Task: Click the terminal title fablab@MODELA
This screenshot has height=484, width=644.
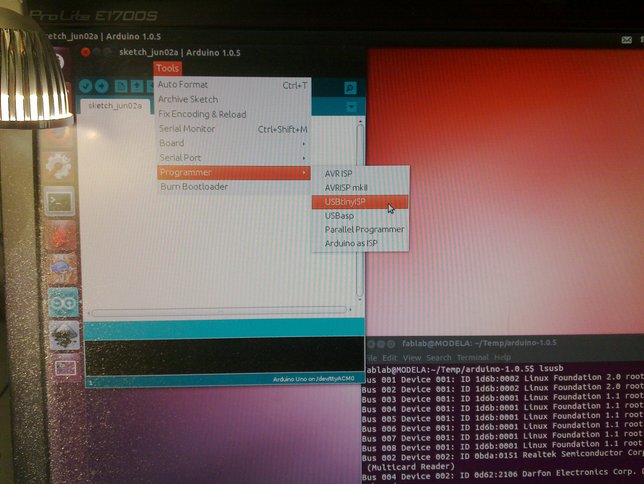Action: pos(479,343)
